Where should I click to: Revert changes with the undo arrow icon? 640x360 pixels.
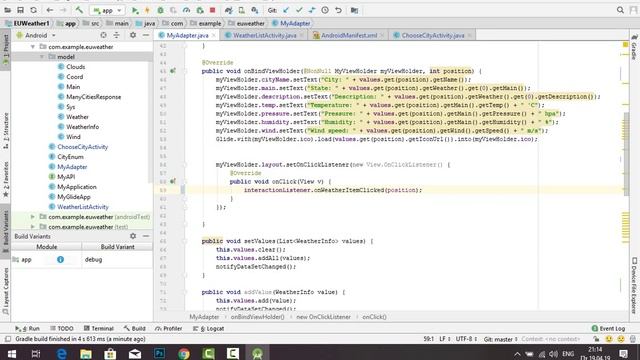(338, 10)
